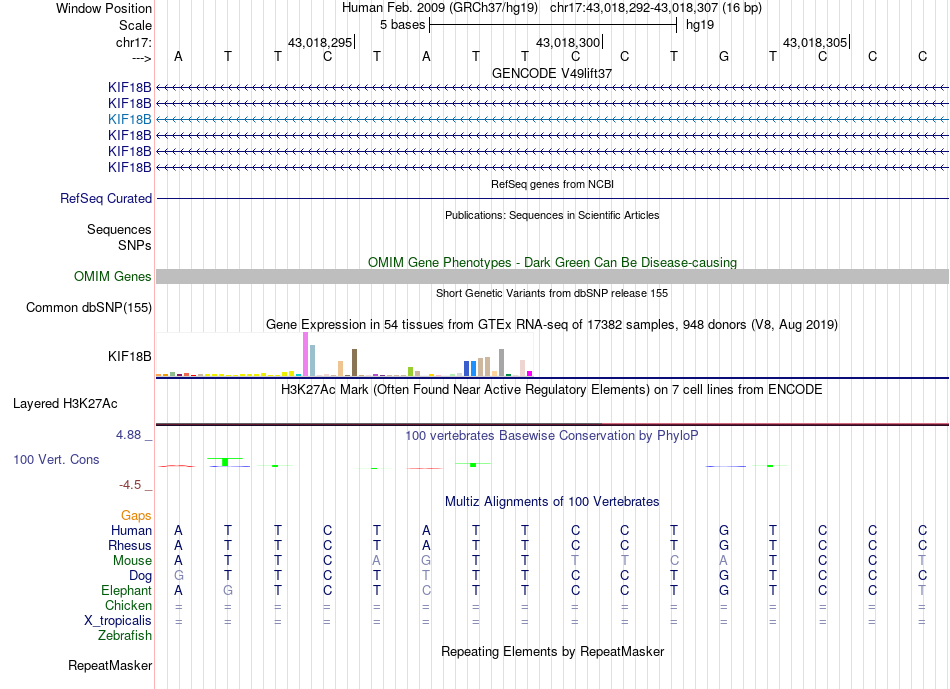This screenshot has width=950, height=689.
Task: Click the 43,018,295 ruler position
Action: click(x=320, y=42)
